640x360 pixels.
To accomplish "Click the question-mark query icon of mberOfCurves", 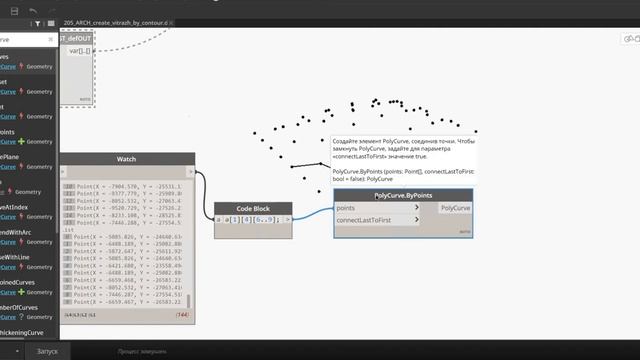I will [x=21, y=317].
